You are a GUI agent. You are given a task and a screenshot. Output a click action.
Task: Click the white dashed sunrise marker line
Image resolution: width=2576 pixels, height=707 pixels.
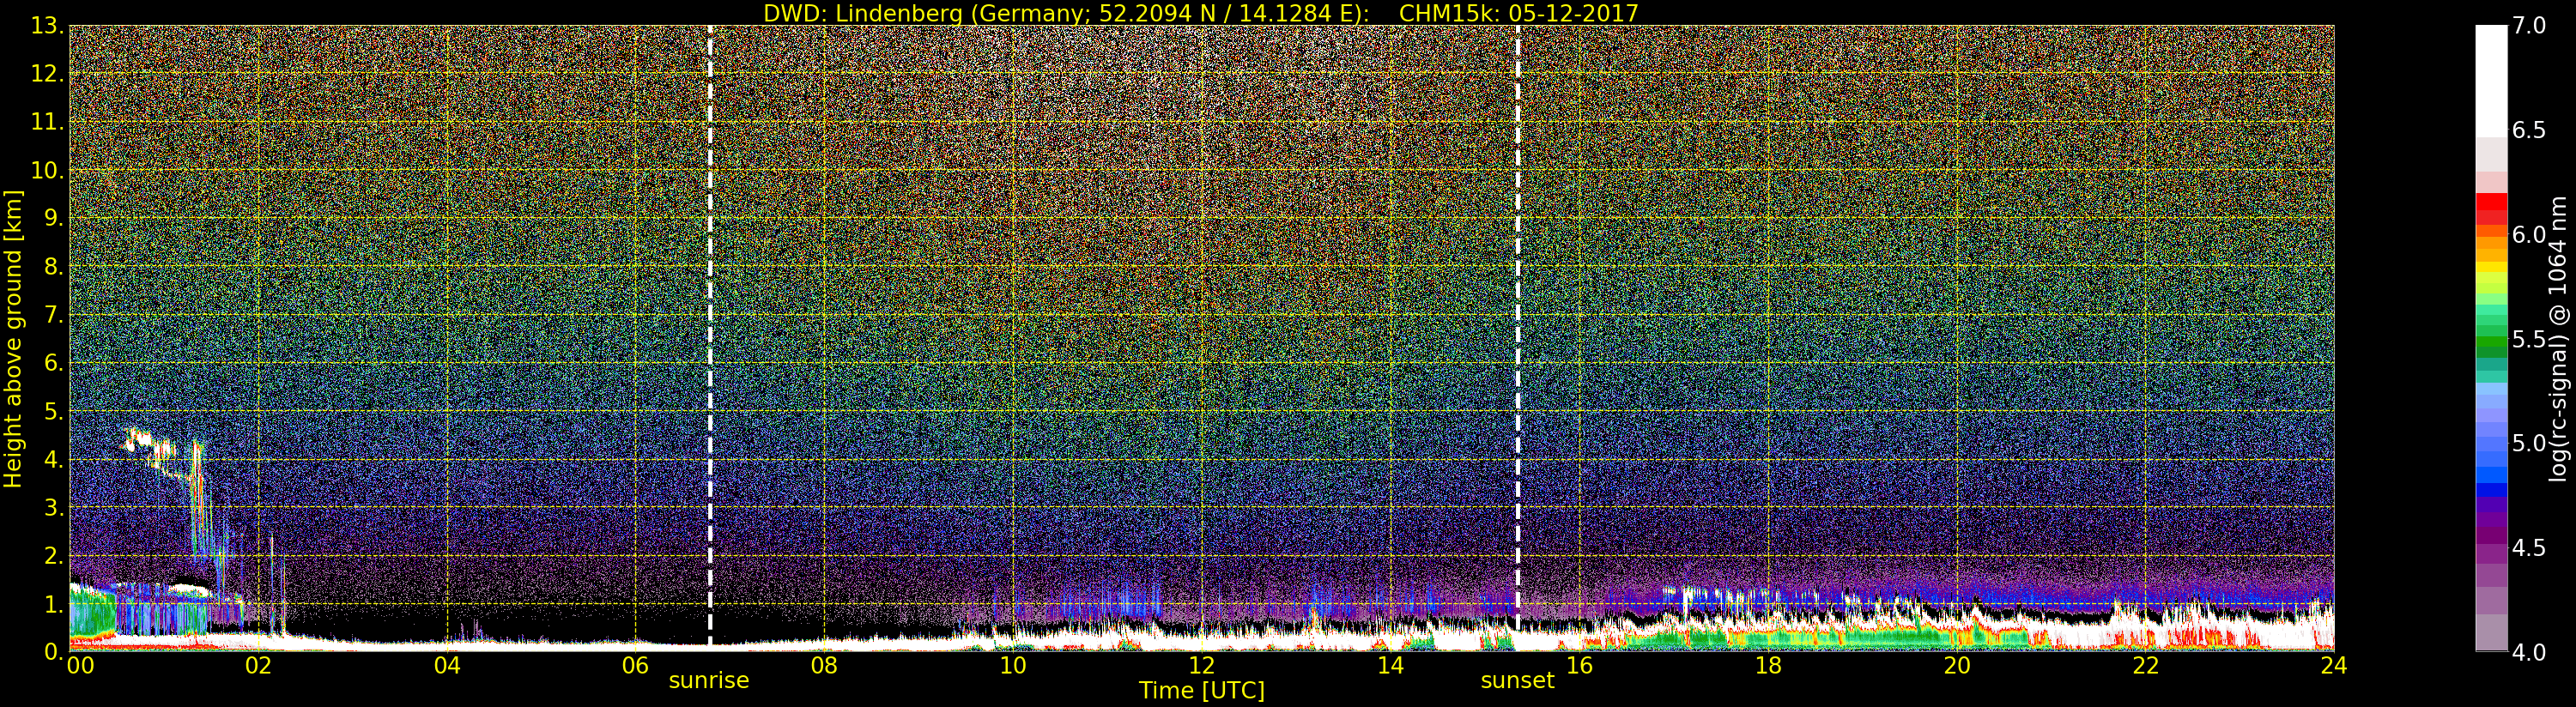tap(710, 338)
